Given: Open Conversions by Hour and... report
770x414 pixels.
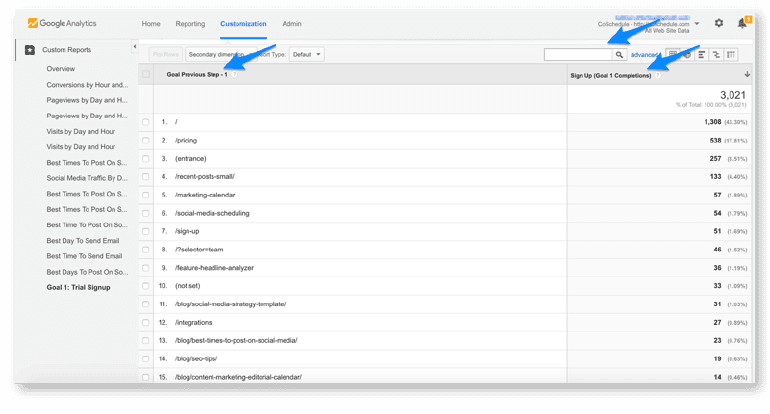Looking at the screenshot, I should (x=87, y=85).
